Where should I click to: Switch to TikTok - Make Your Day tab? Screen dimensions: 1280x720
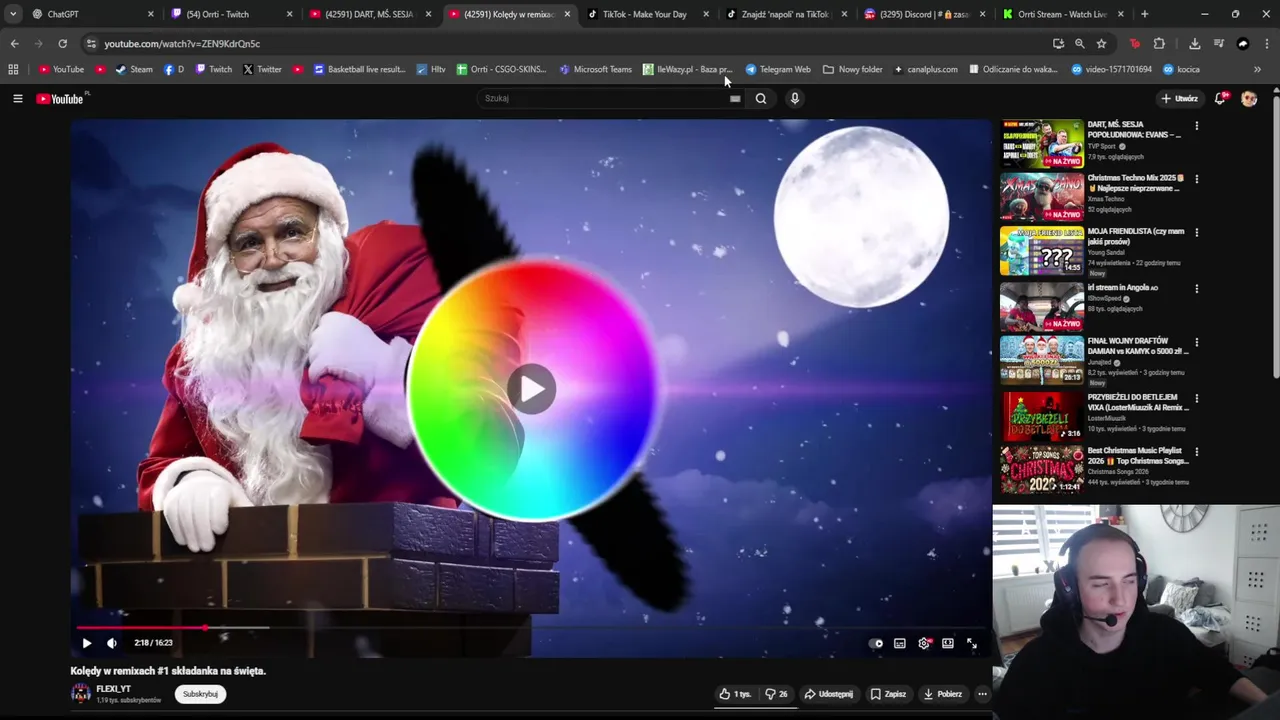point(648,14)
